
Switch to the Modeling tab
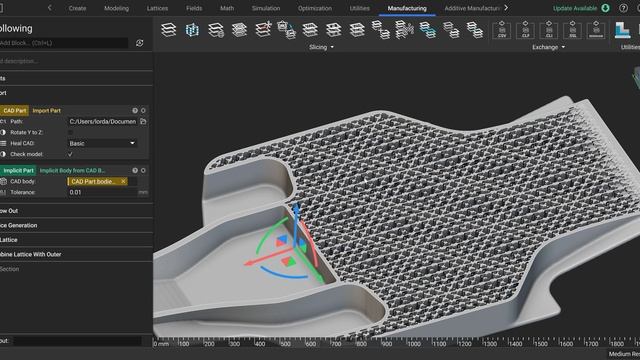[116, 8]
